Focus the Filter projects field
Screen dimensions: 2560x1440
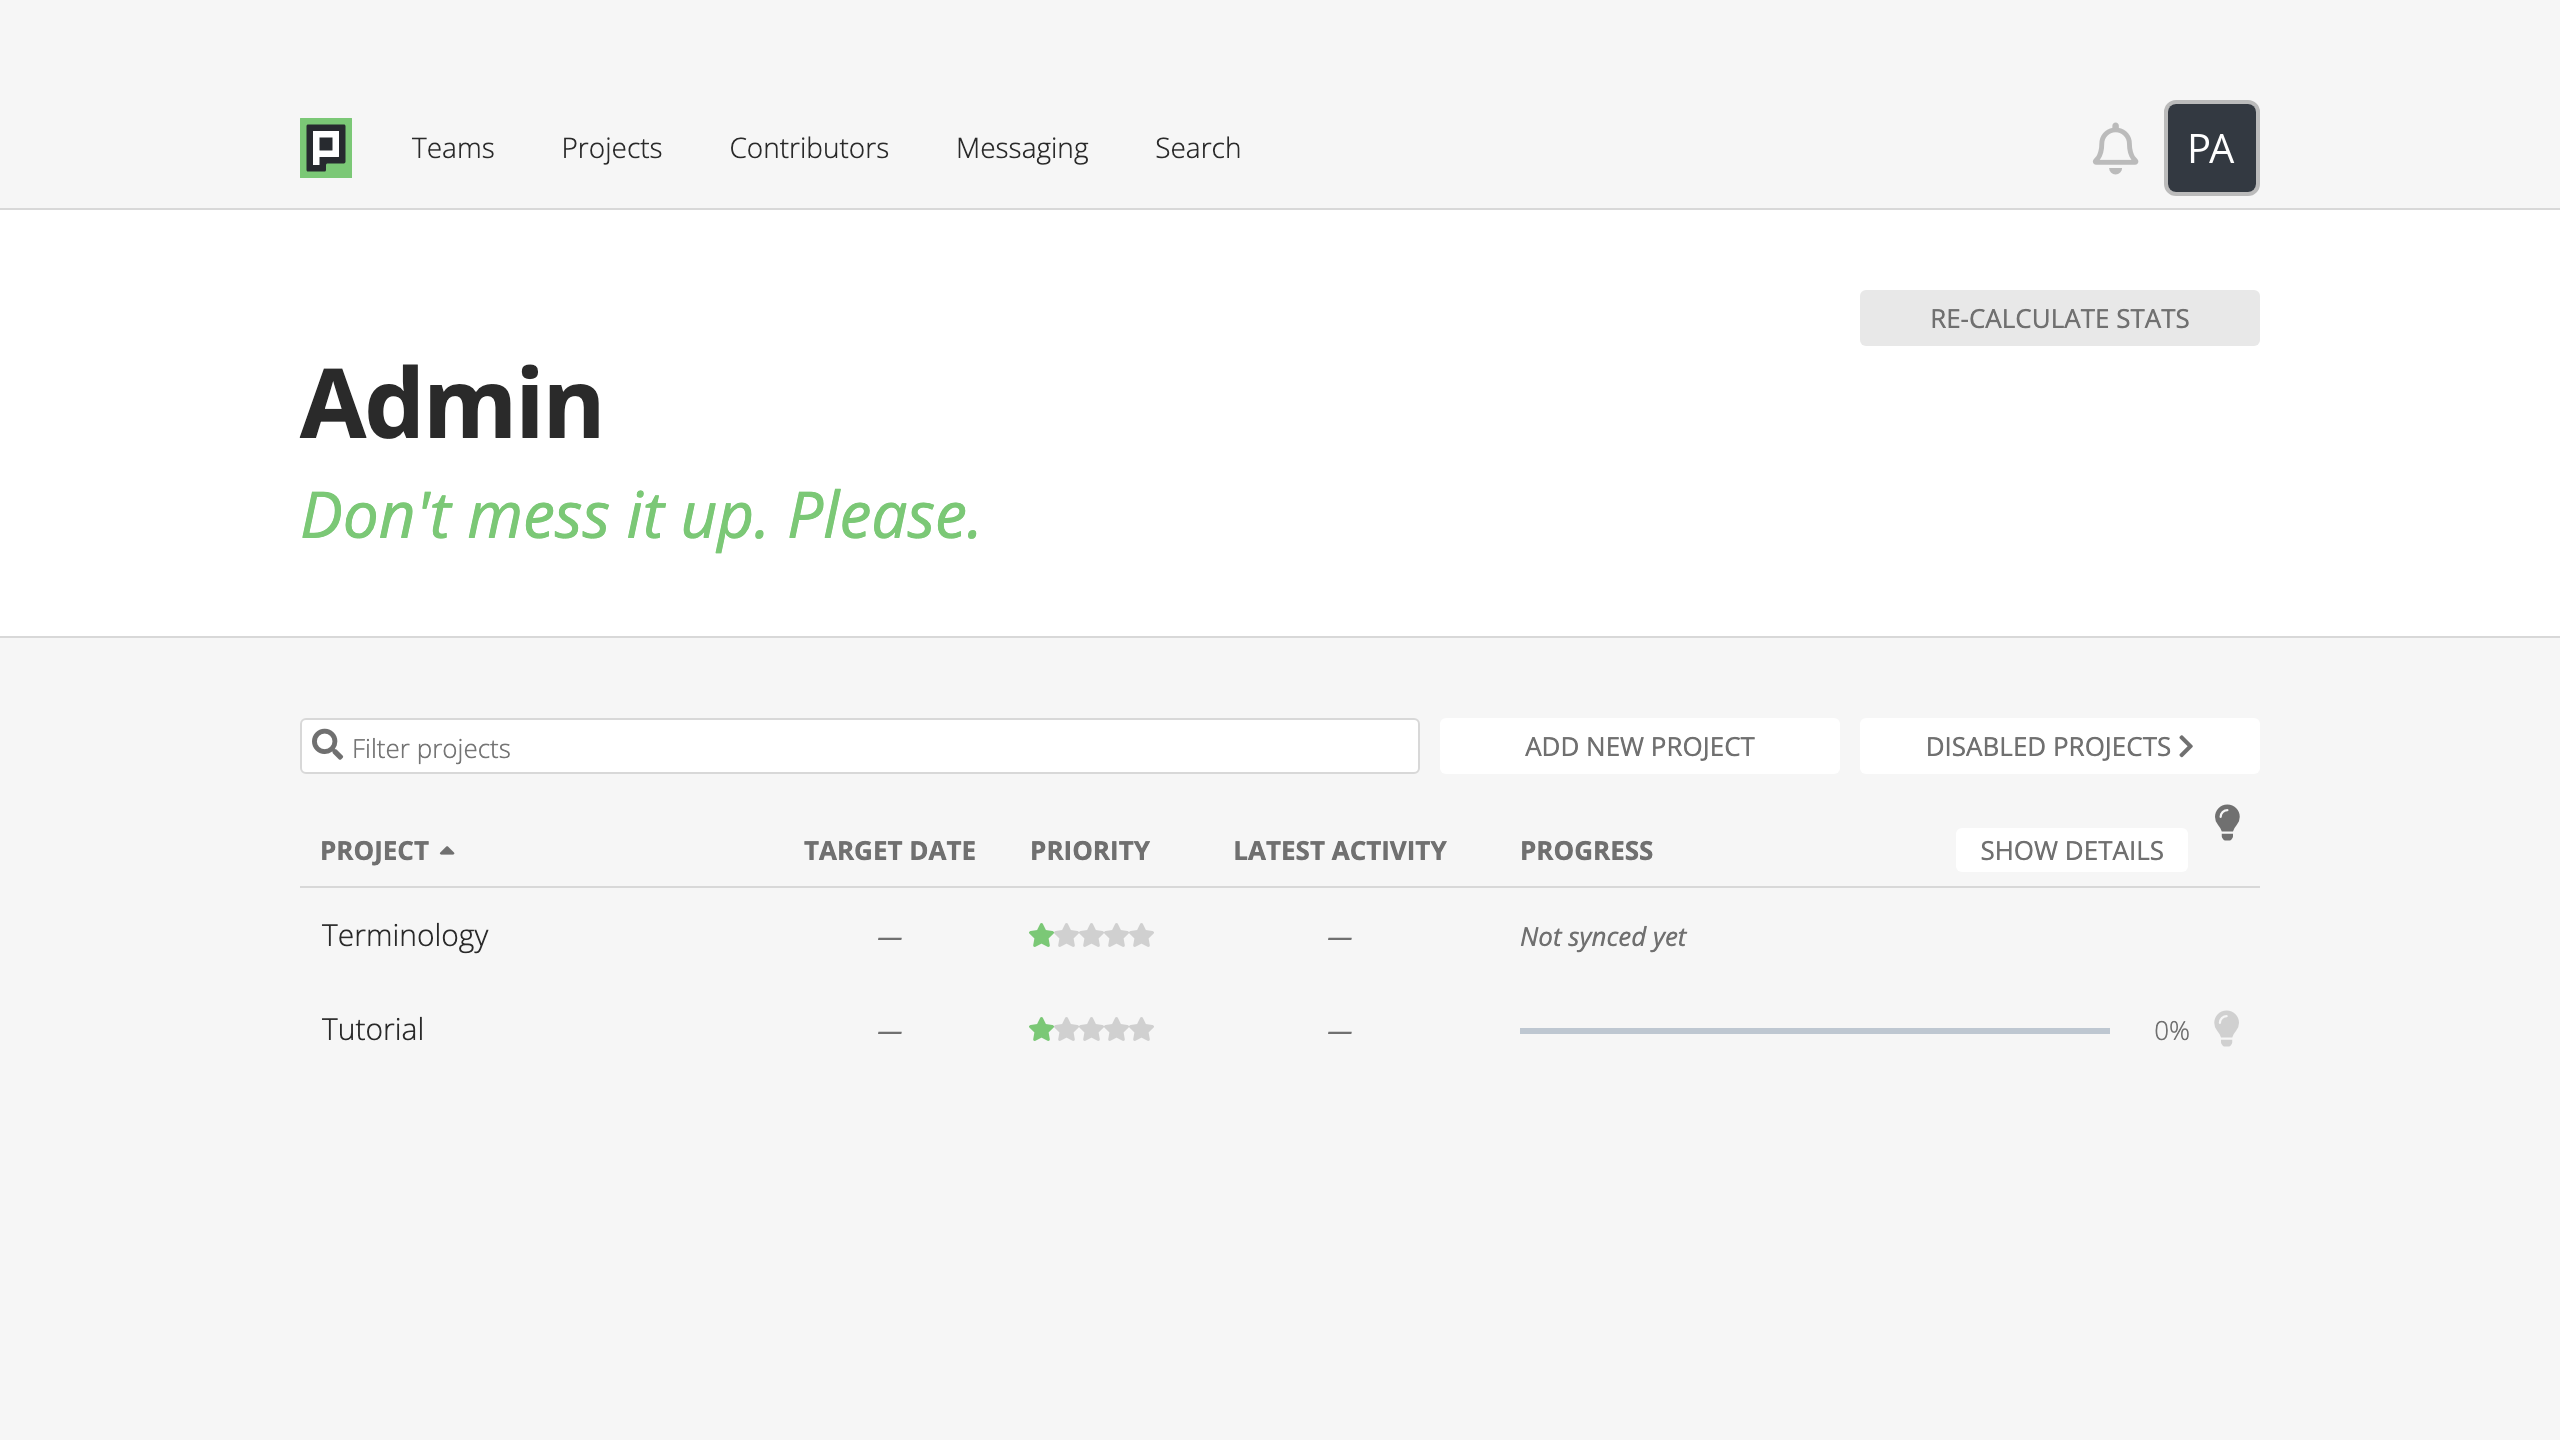860,746
